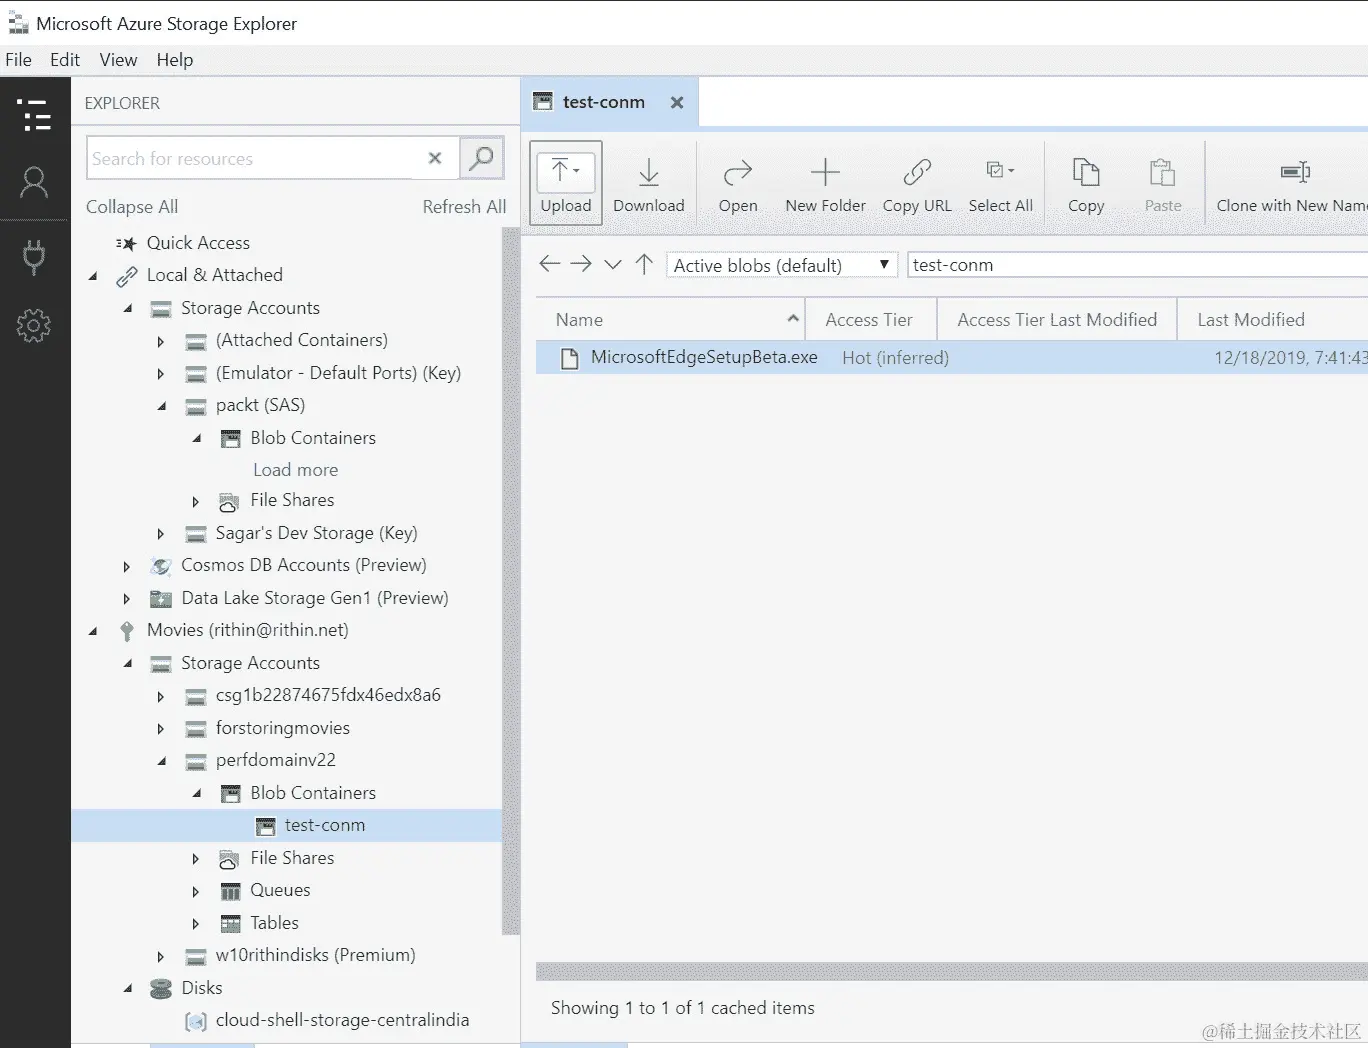Click the Hot (inferred) tier cell

[895, 358]
